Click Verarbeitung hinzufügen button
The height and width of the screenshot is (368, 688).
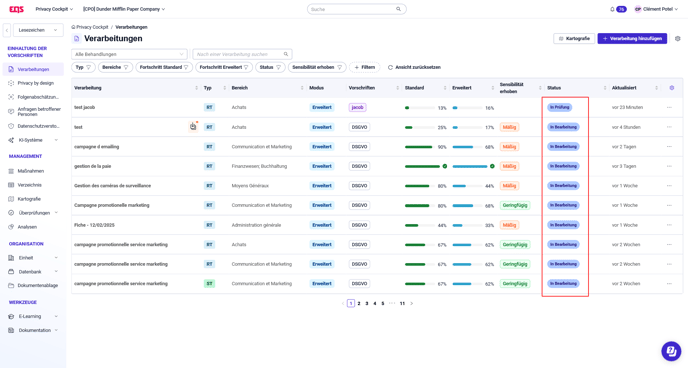[632, 39]
